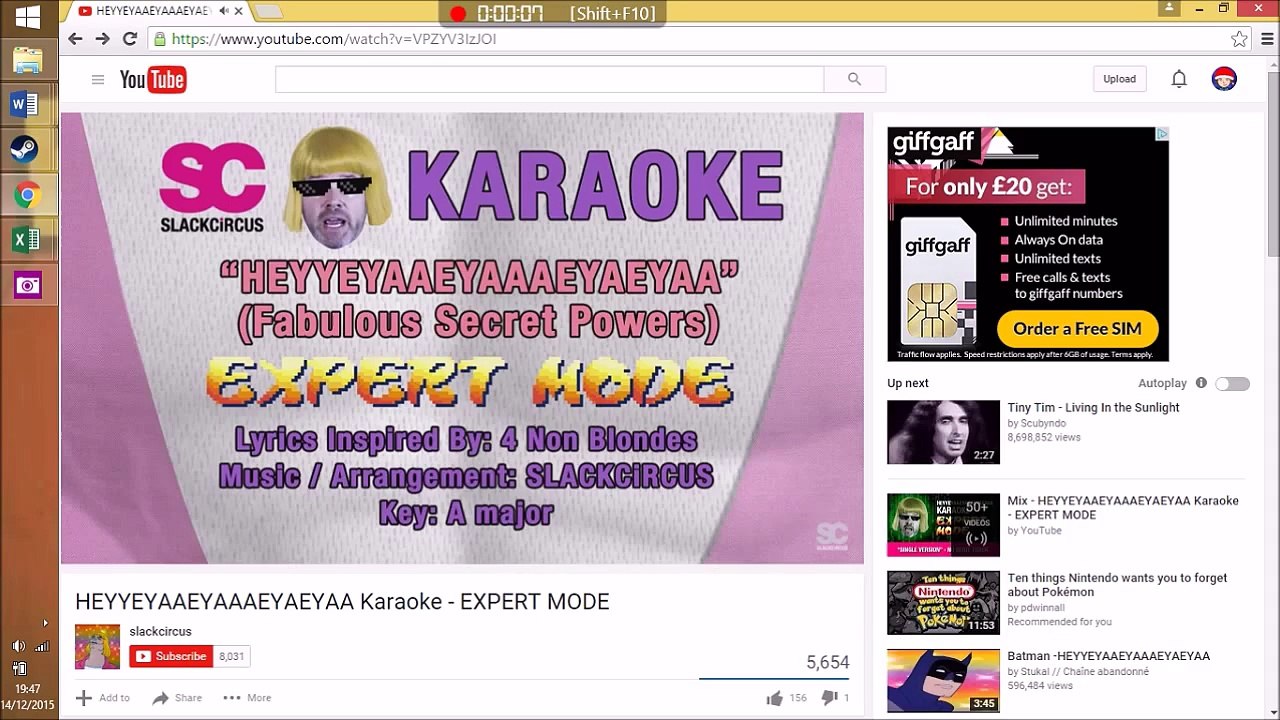Open the slackcircus channel avatar
The width and height of the screenshot is (1280, 720).
(x=97, y=647)
